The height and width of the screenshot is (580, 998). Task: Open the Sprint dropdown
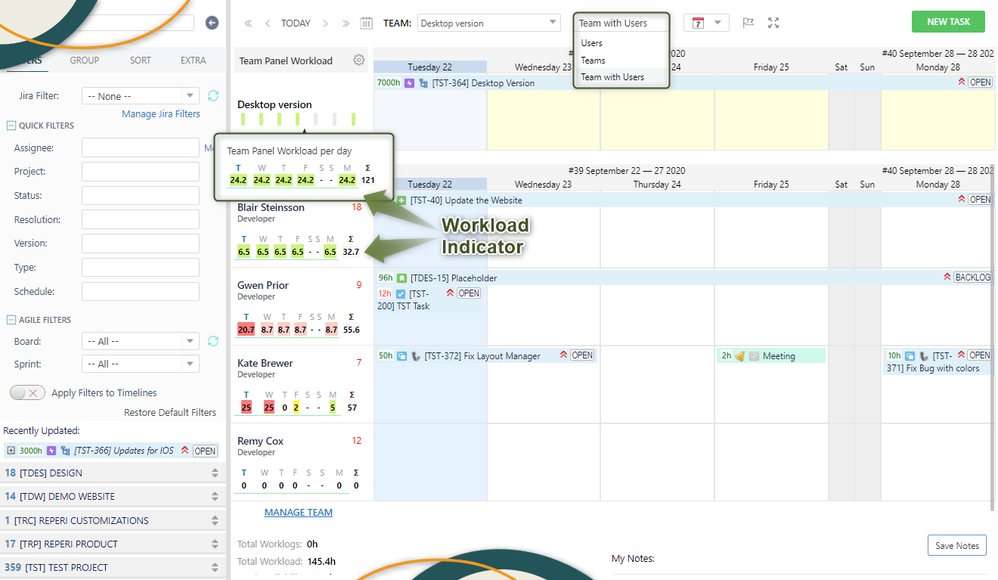pyautogui.click(x=140, y=364)
